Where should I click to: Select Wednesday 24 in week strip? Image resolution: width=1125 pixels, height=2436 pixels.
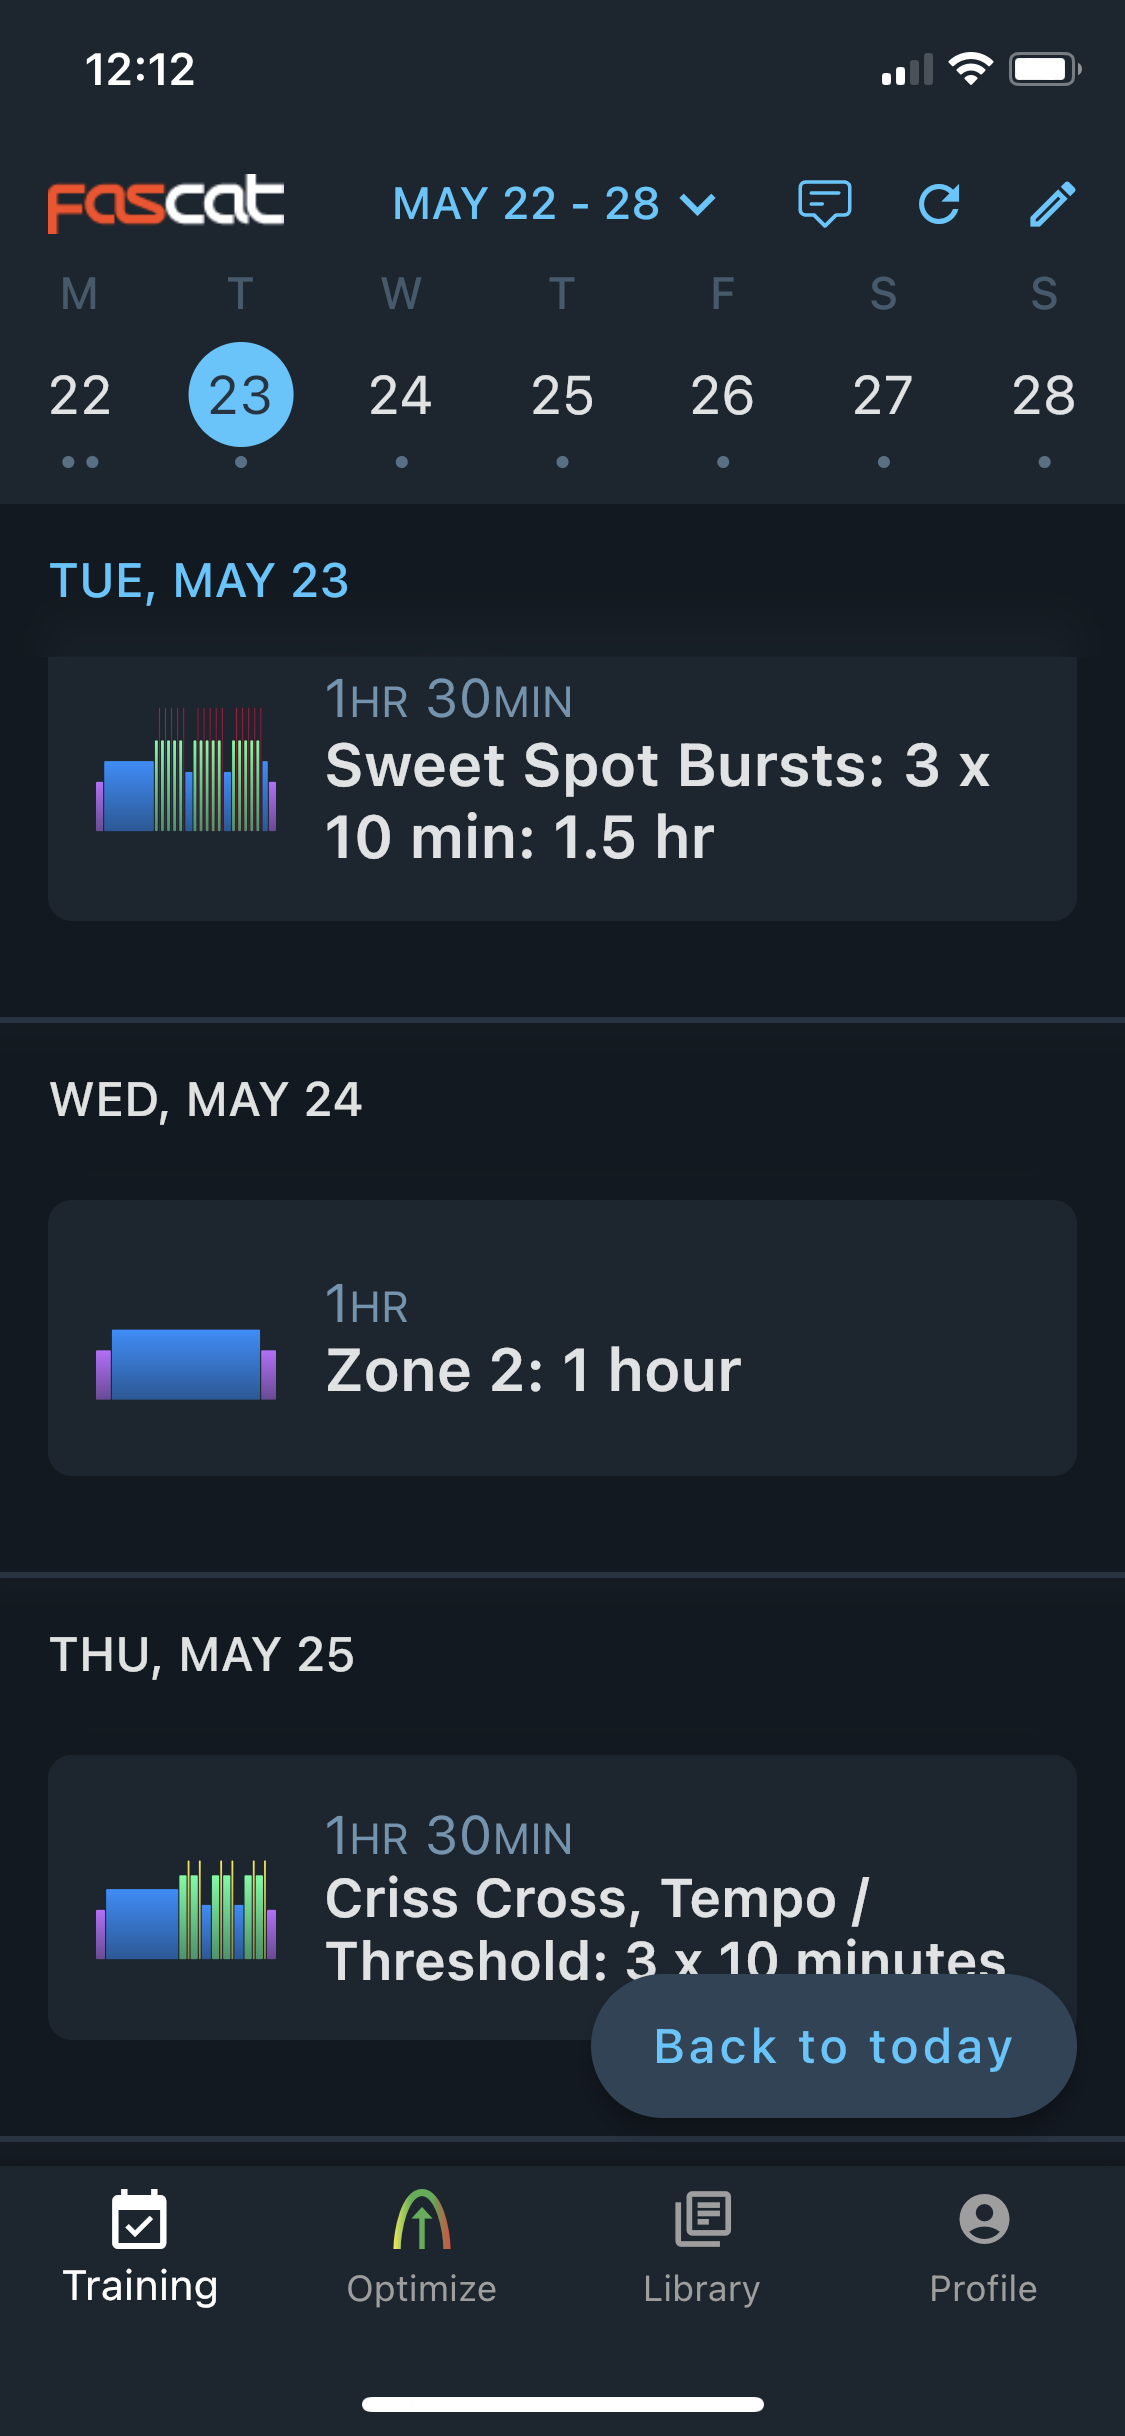coord(401,395)
